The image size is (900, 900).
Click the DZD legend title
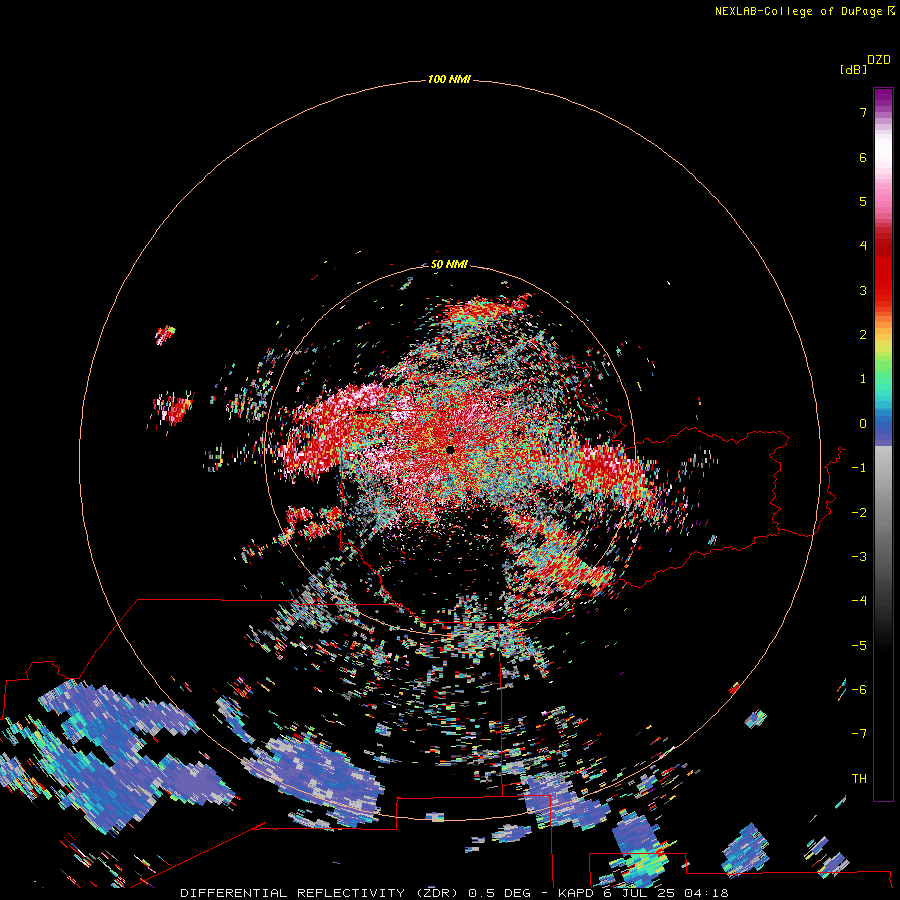879,59
